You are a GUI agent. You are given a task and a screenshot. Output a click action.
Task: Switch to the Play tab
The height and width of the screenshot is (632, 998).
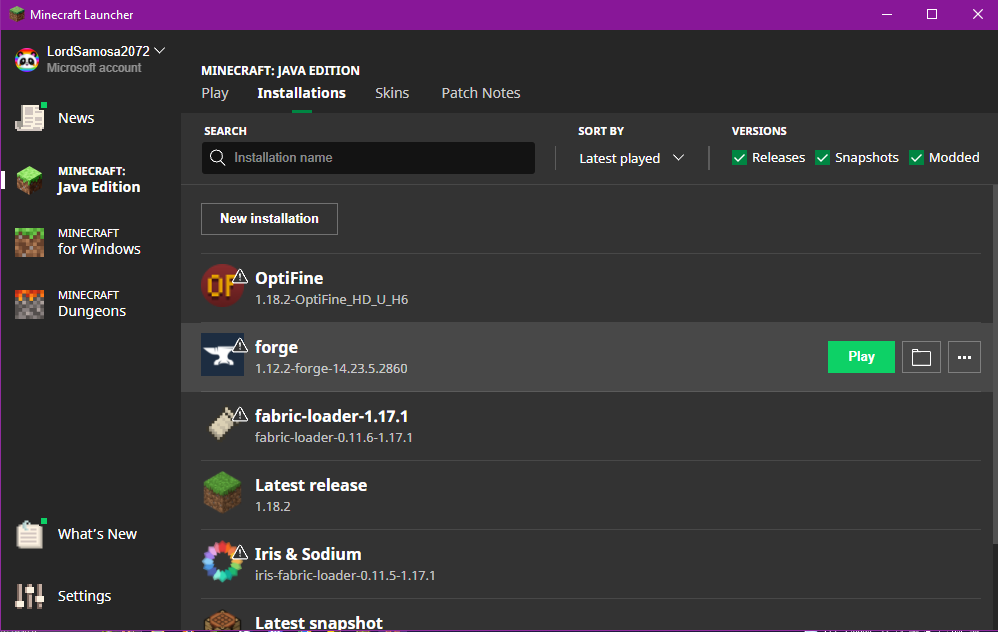point(214,93)
